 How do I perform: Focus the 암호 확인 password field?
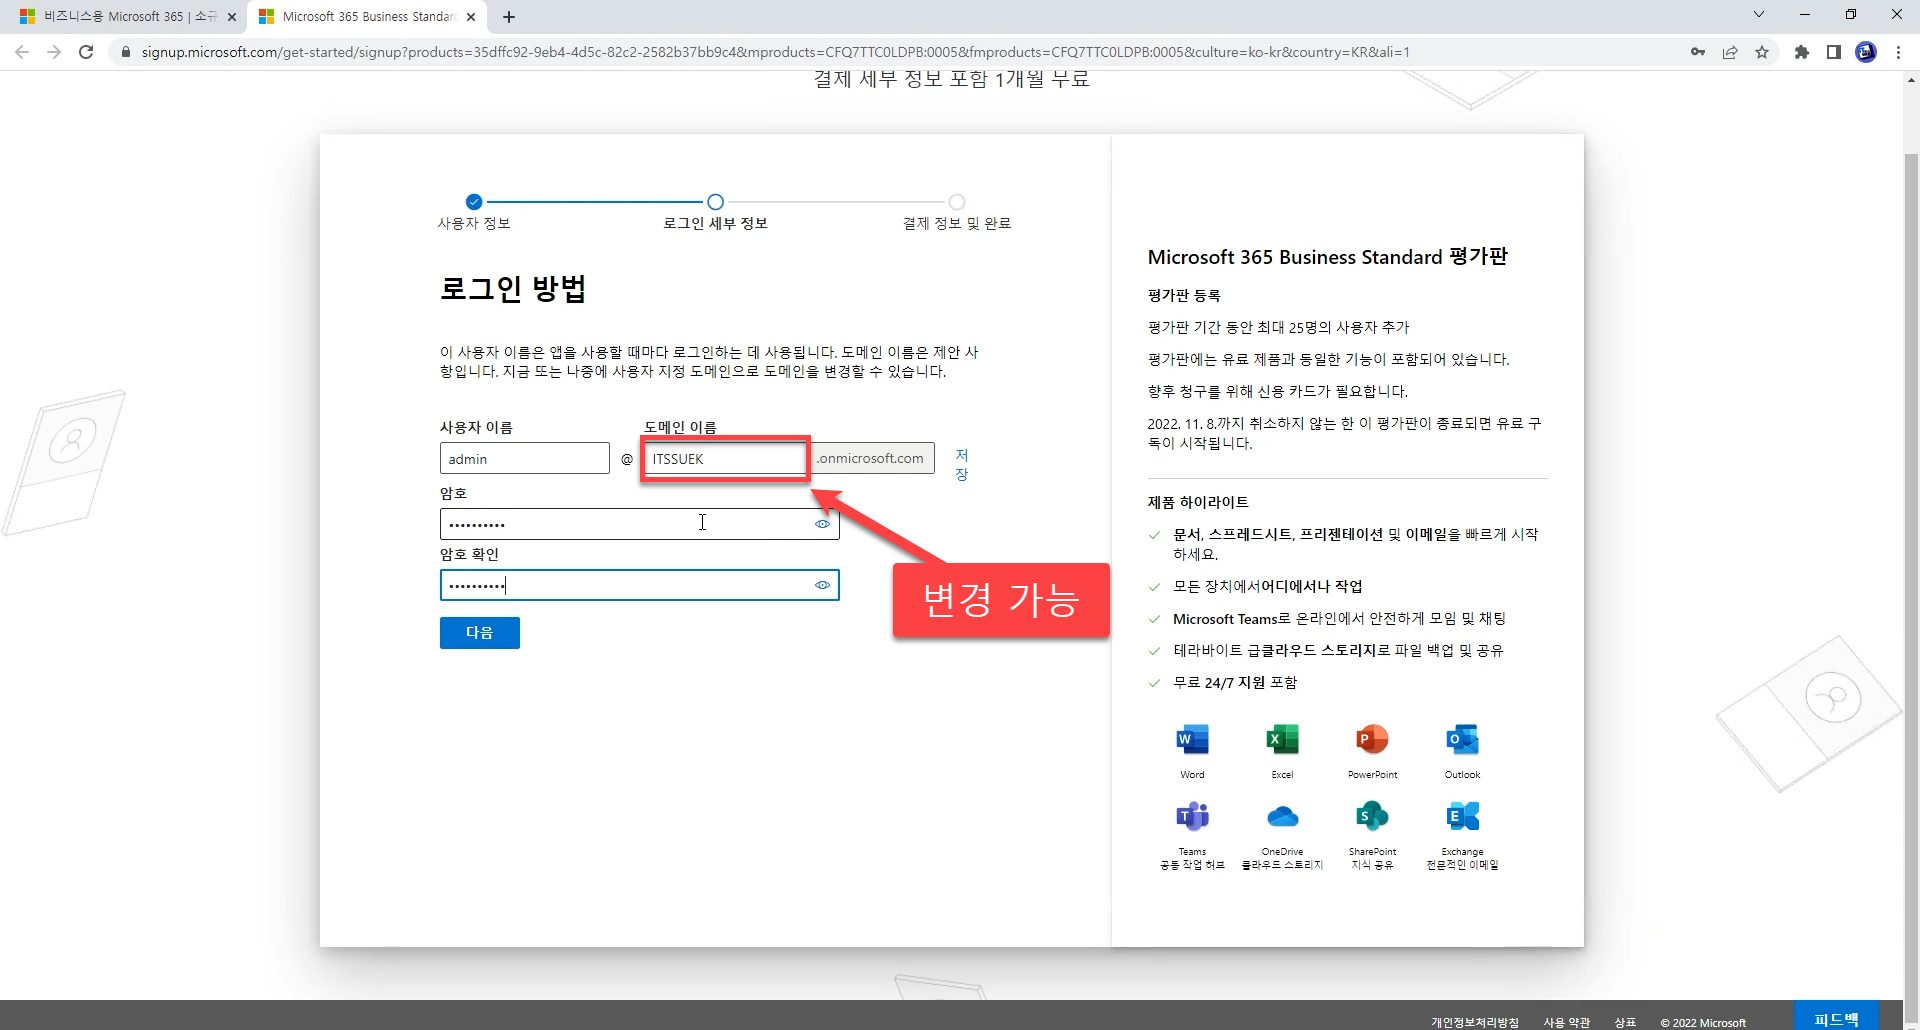click(640, 585)
